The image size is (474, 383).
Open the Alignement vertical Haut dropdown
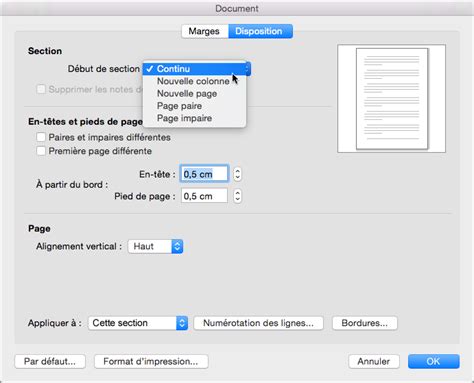[156, 247]
